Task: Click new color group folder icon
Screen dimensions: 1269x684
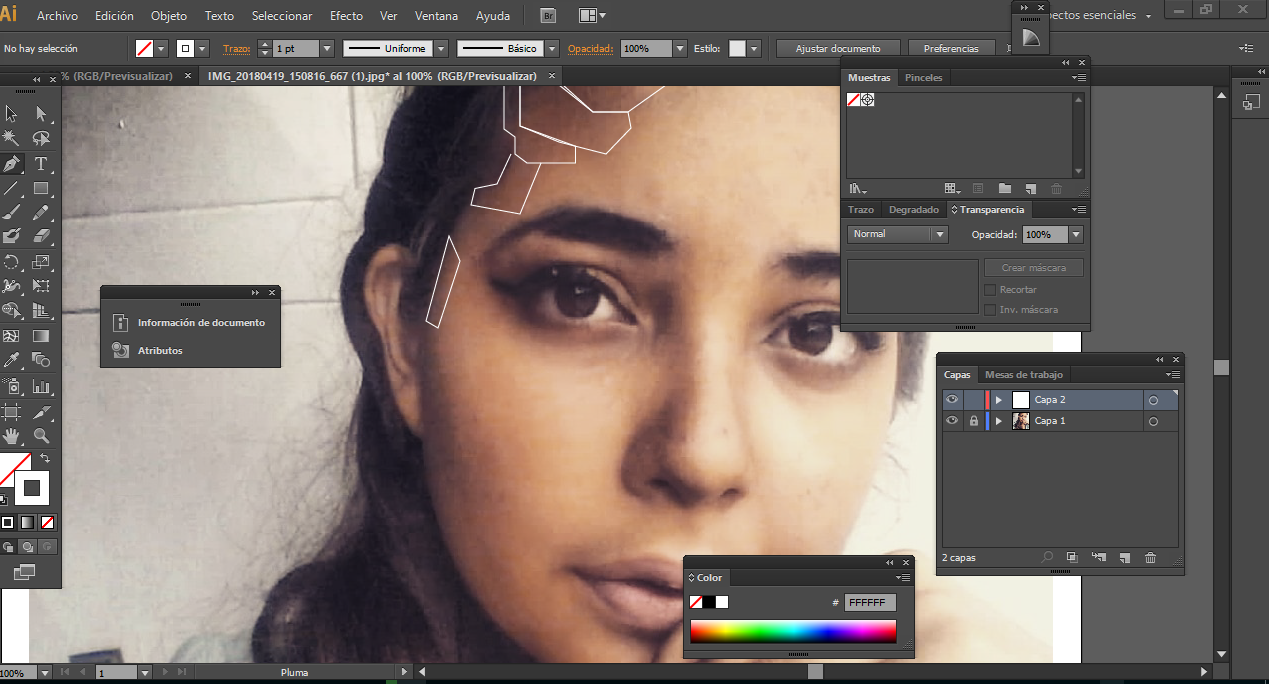Action: click(1005, 188)
